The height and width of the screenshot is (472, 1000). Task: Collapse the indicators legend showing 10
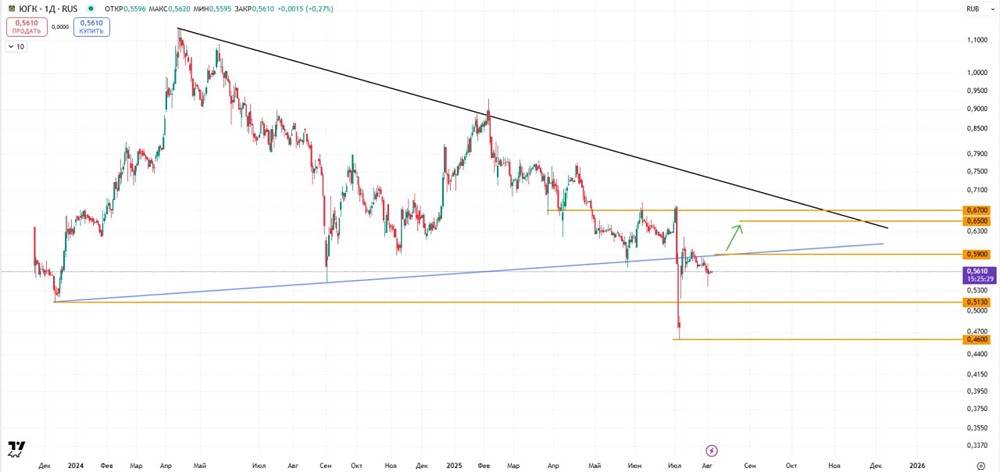click(15, 46)
